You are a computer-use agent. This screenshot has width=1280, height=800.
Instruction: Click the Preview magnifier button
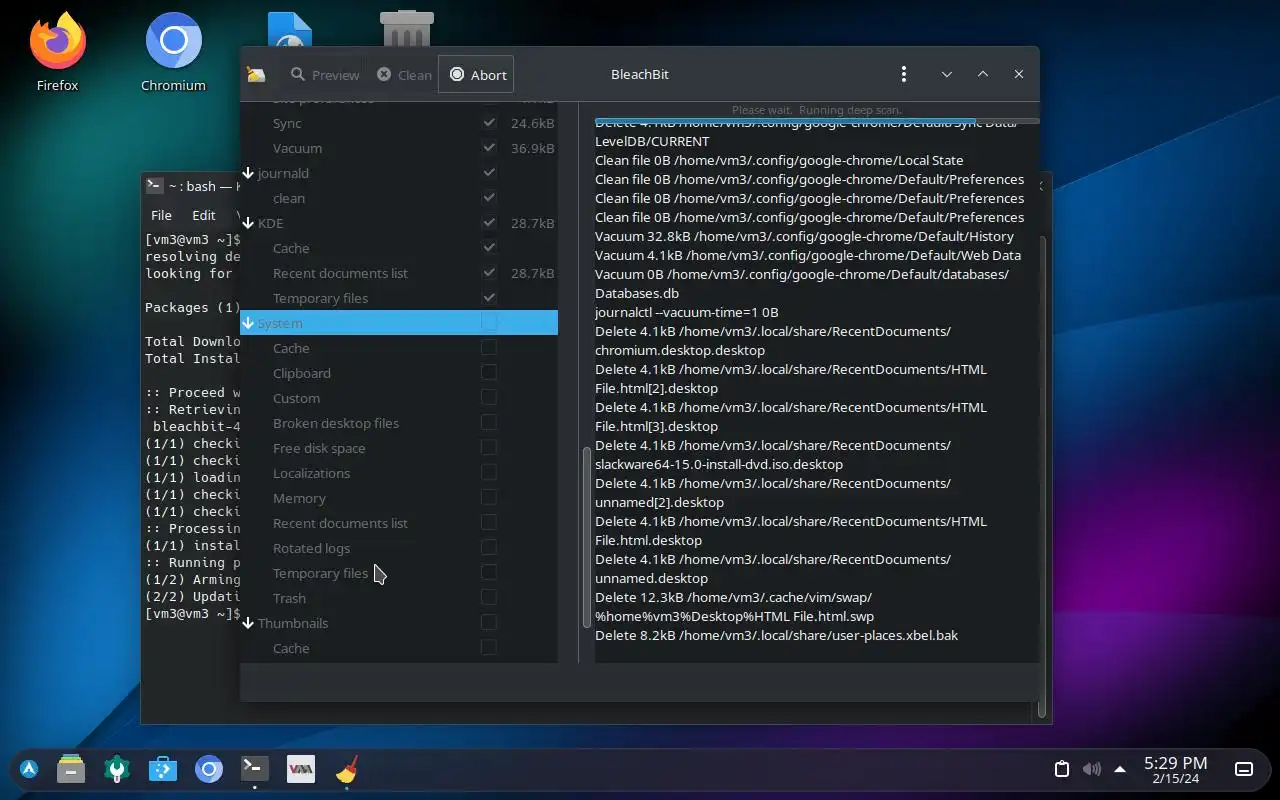pyautogui.click(x=325, y=75)
